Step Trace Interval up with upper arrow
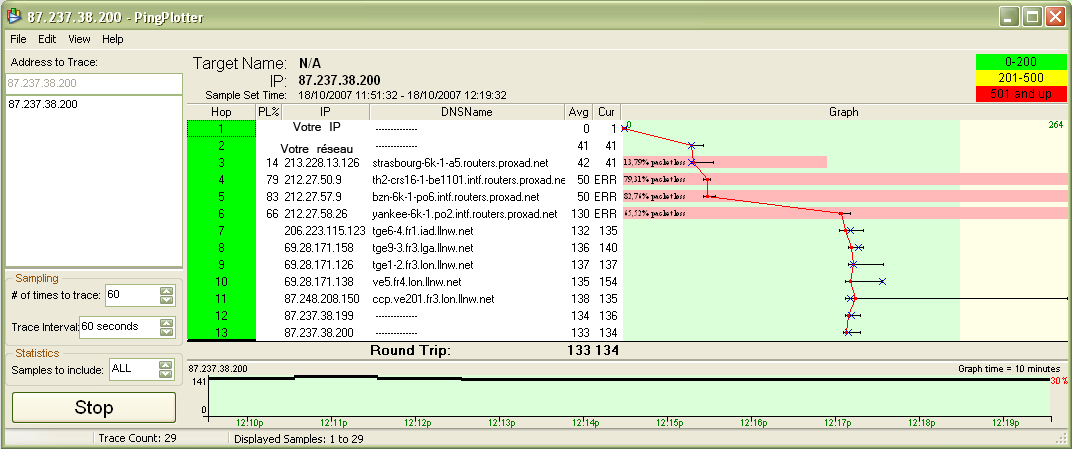1072x449 pixels. [166, 322]
